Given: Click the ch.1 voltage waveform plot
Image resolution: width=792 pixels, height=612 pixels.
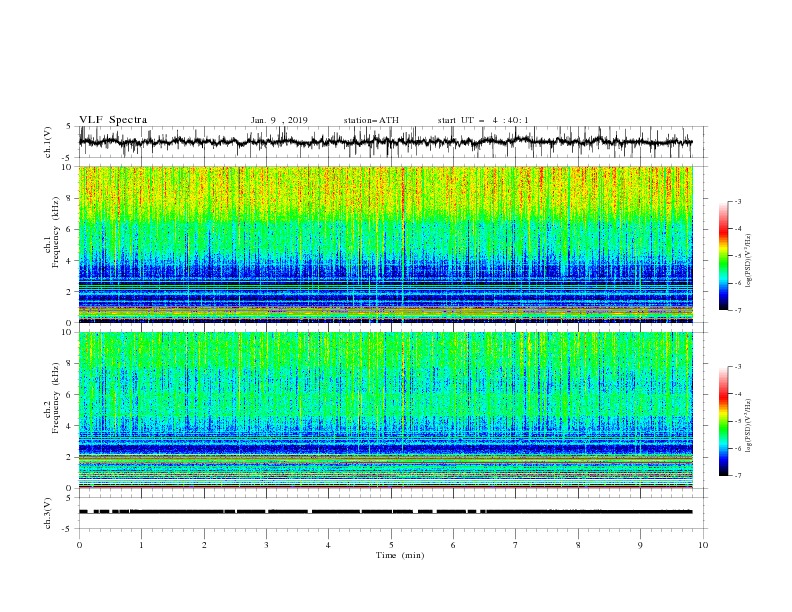Looking at the screenshot, I should click(x=393, y=142).
